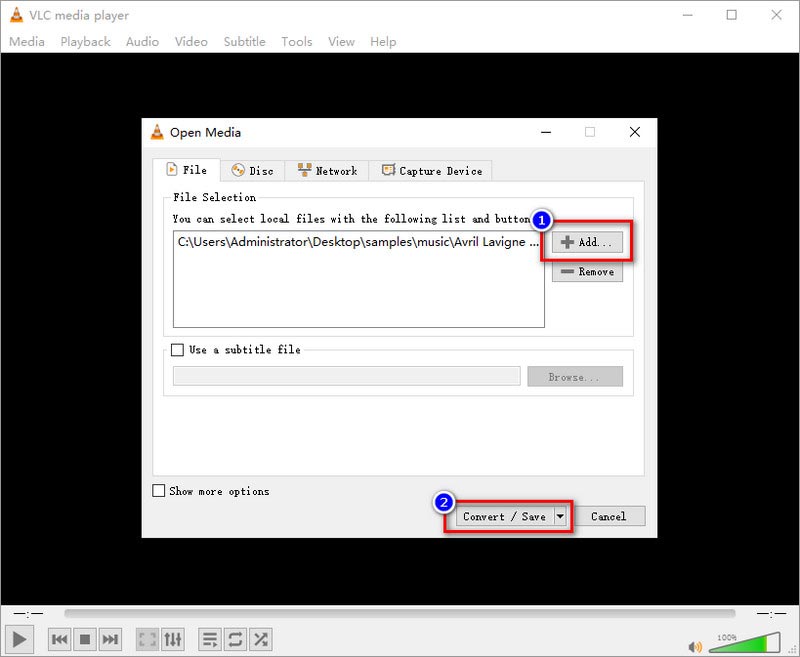Close the VLC media player window
The height and width of the screenshot is (657, 800).
[776, 15]
